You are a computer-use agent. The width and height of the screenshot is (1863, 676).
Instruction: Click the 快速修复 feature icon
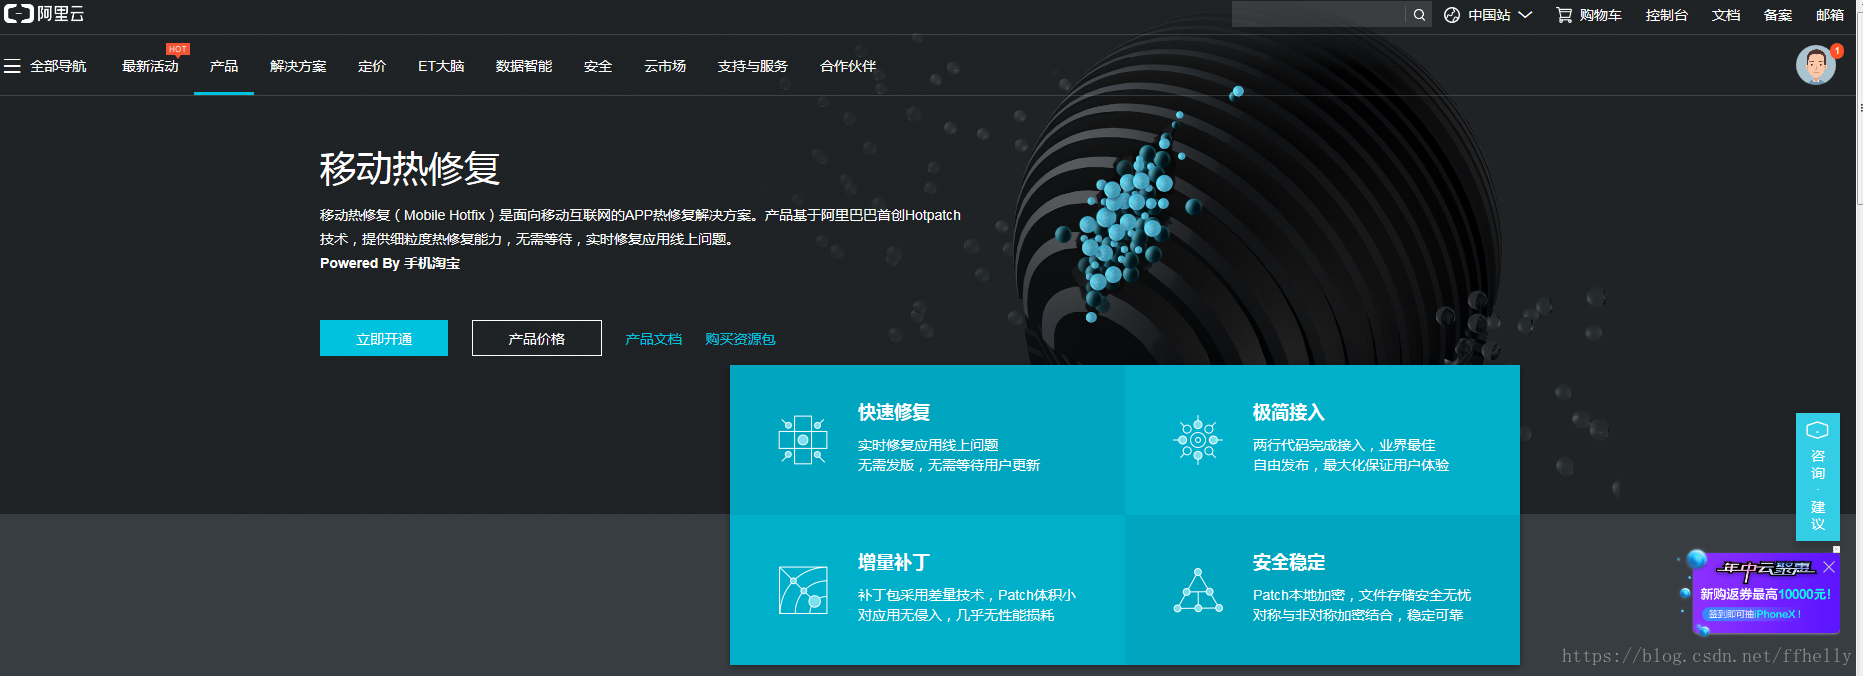(803, 440)
